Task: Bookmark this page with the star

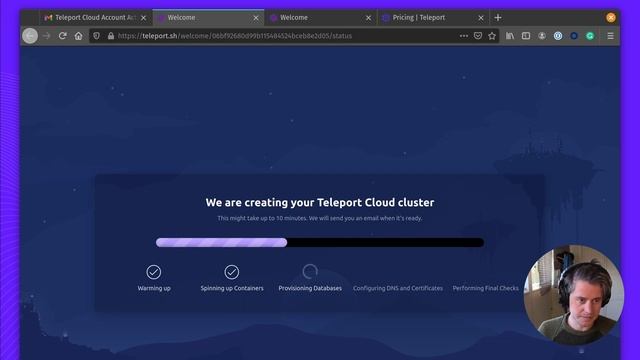Action: pyautogui.click(x=492, y=36)
